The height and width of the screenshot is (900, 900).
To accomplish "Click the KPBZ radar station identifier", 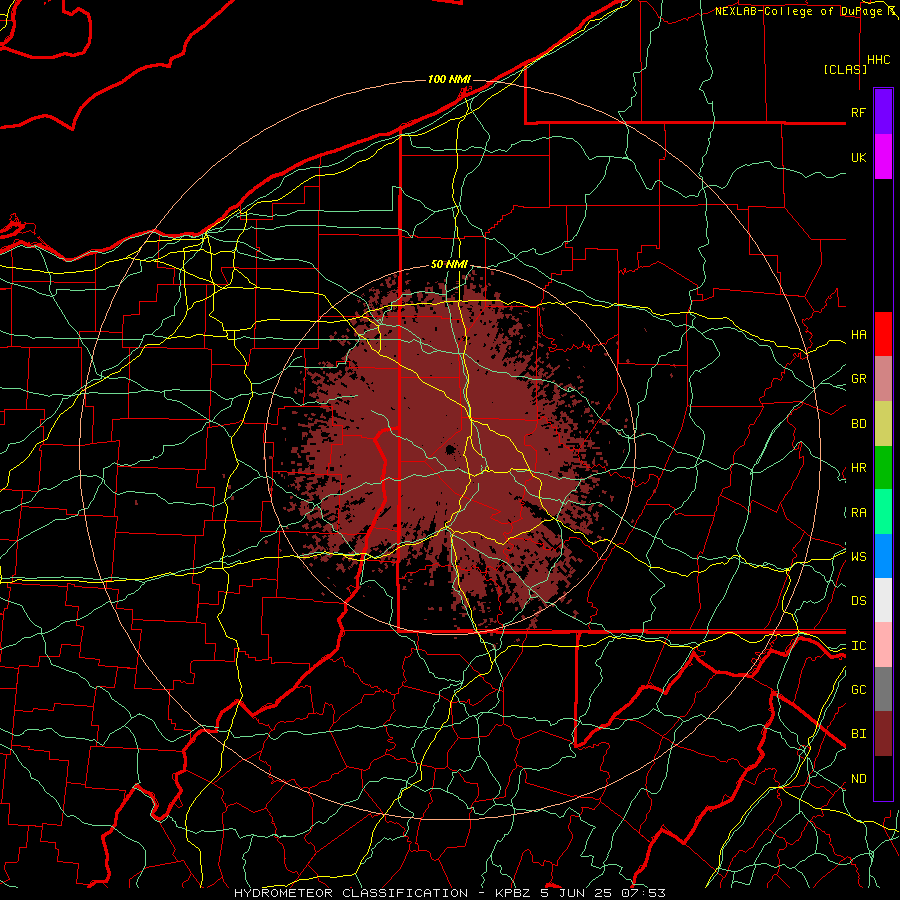I will pos(511,893).
